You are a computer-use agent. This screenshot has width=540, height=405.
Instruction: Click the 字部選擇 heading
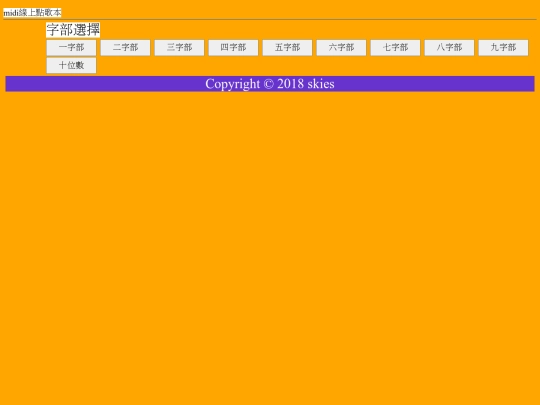73,30
